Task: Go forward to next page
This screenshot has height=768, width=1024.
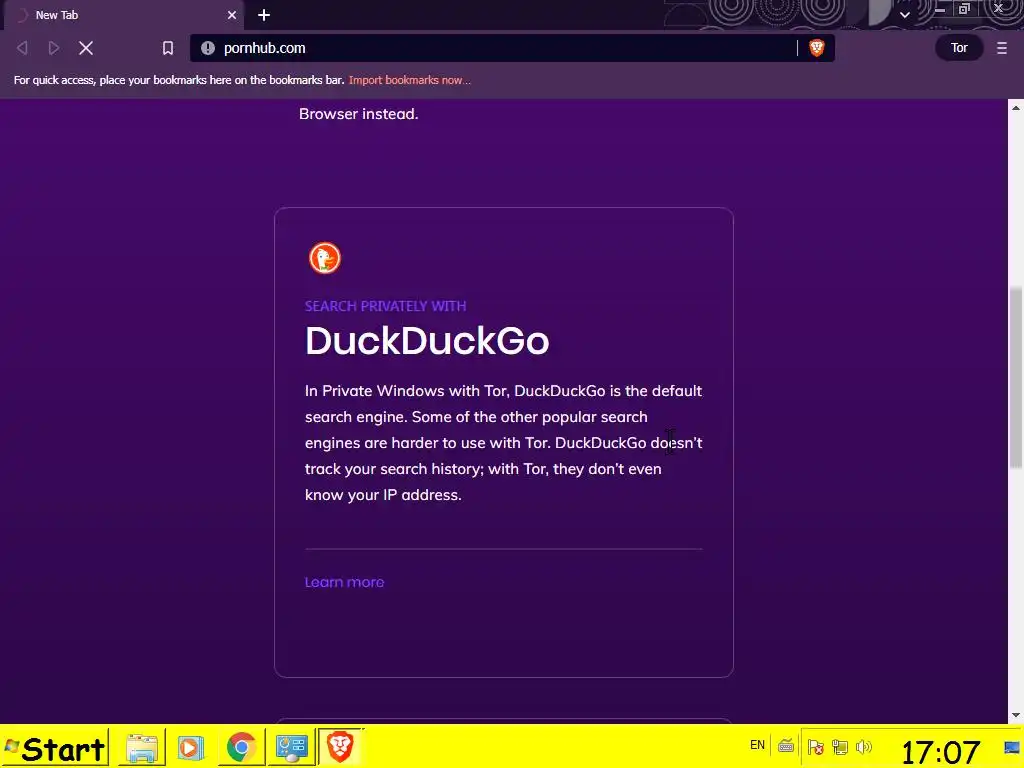Action: 54,48
